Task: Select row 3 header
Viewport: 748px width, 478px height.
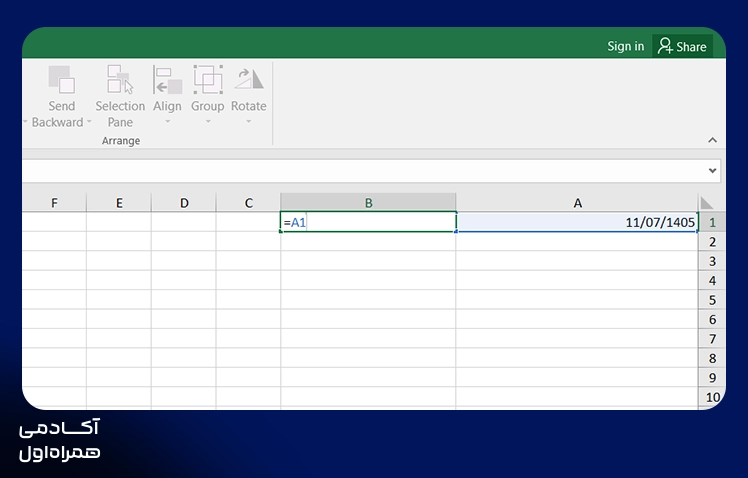Action: [x=712, y=261]
